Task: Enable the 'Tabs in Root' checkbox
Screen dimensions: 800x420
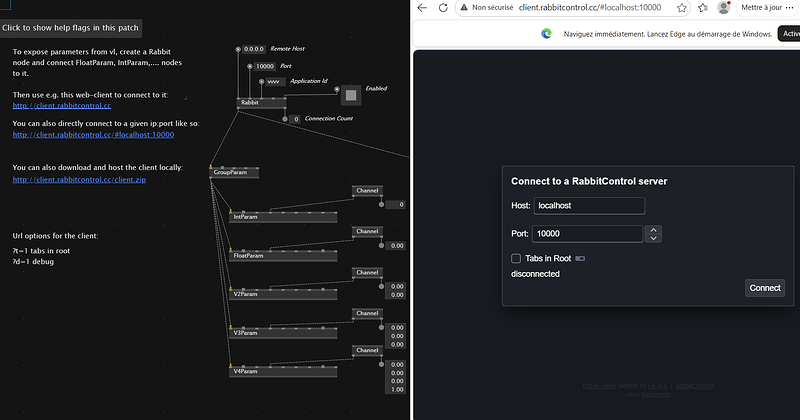Action: (516, 259)
